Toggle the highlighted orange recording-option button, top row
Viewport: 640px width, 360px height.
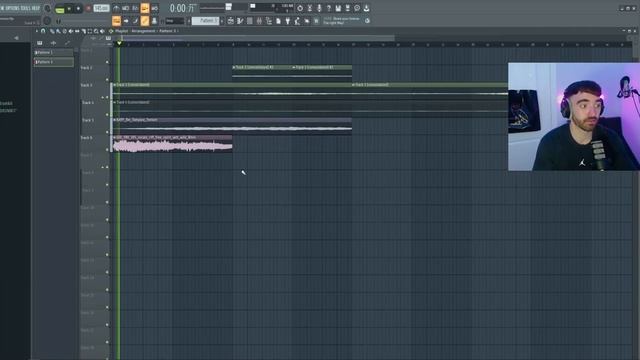click(145, 8)
